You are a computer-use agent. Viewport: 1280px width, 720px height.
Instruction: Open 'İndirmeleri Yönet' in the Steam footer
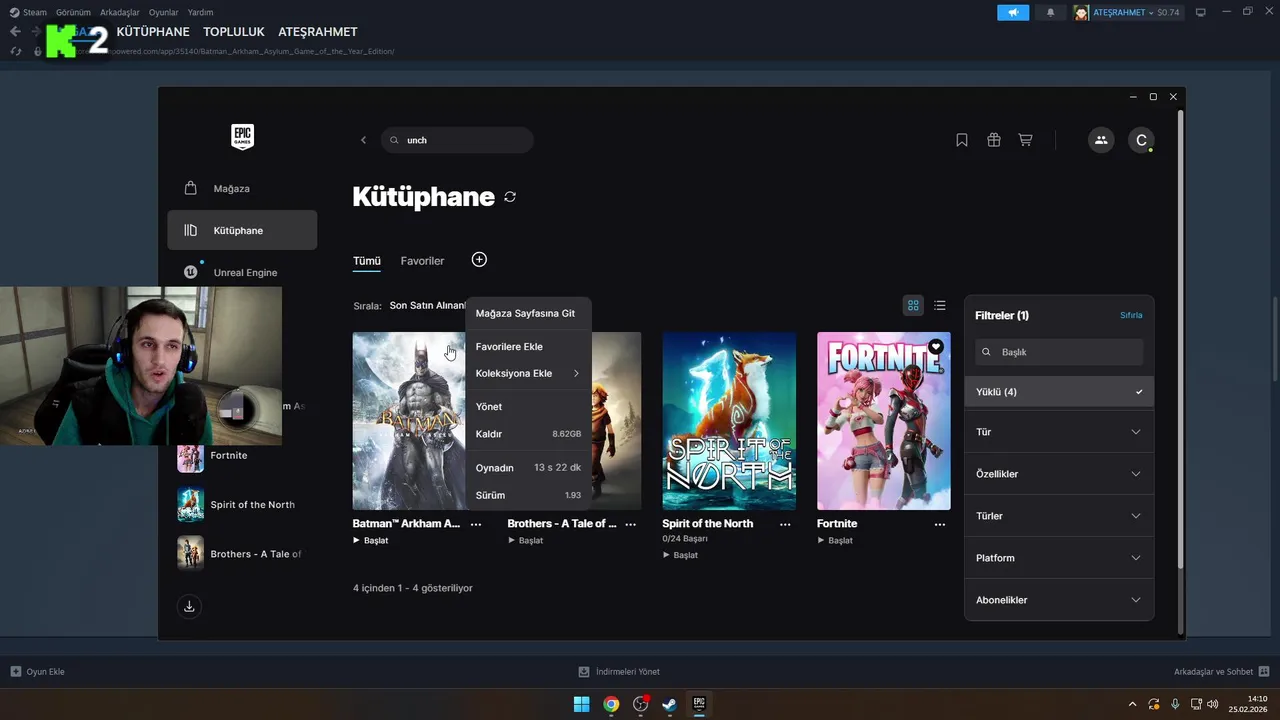(x=619, y=672)
